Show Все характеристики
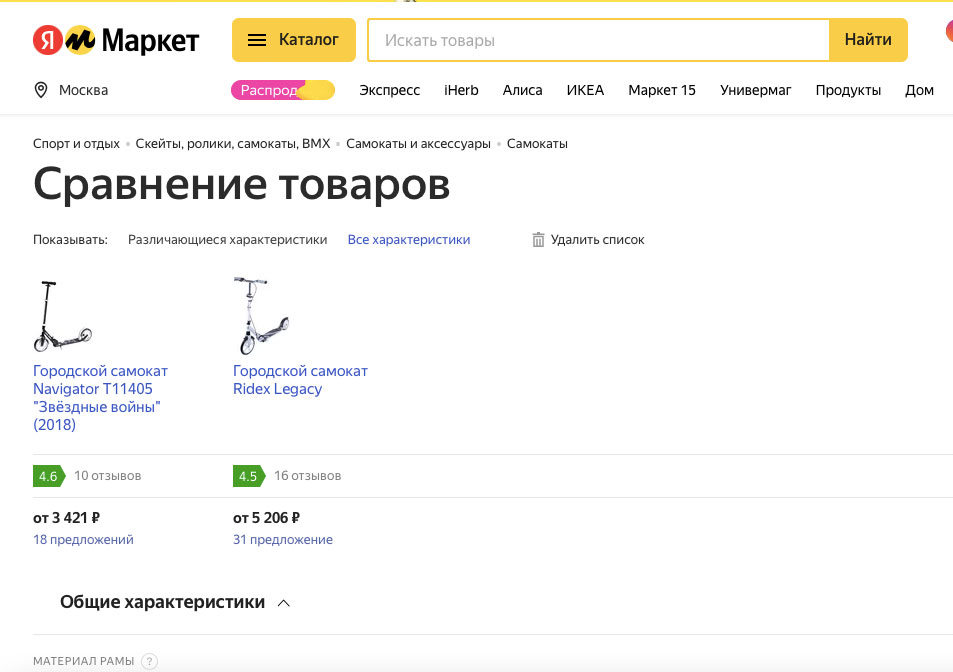Screen dimensions: 953x672 click(x=408, y=240)
